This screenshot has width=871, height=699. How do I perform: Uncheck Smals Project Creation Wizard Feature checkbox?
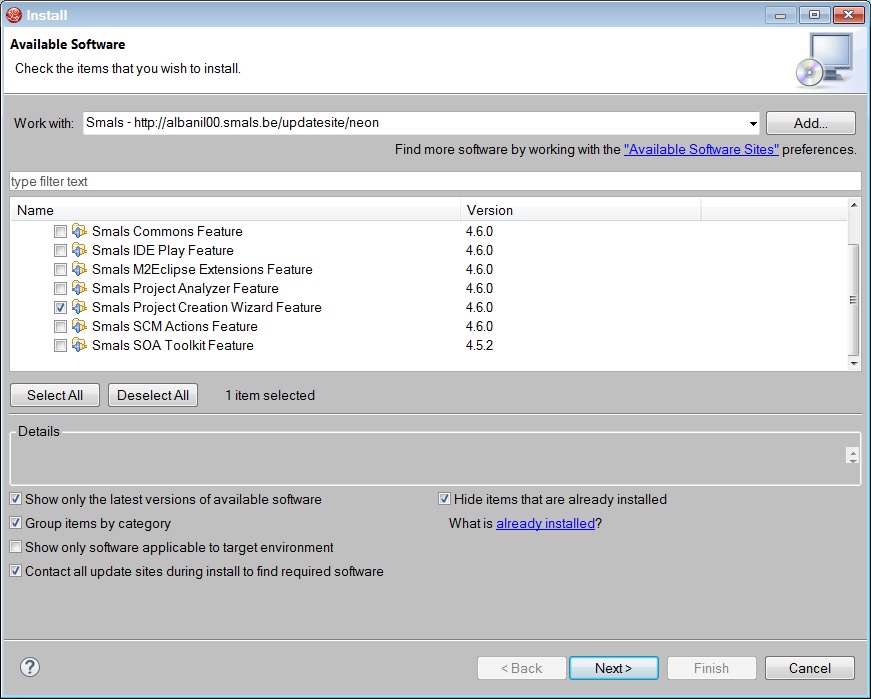point(61,307)
